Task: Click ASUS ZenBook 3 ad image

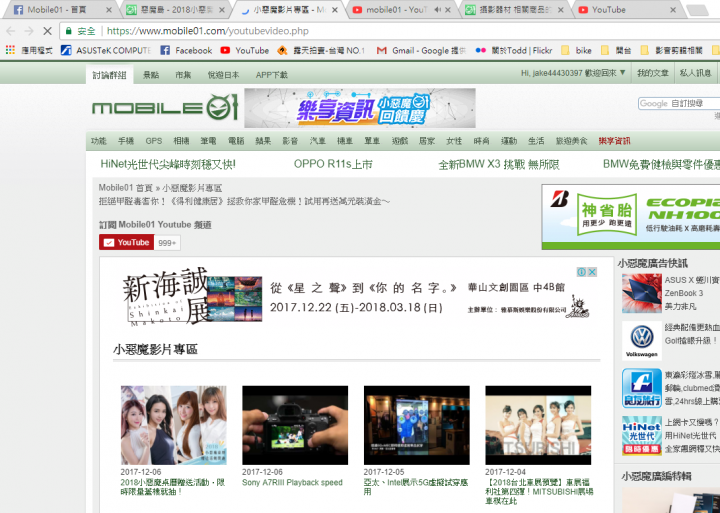Action: tap(641, 293)
